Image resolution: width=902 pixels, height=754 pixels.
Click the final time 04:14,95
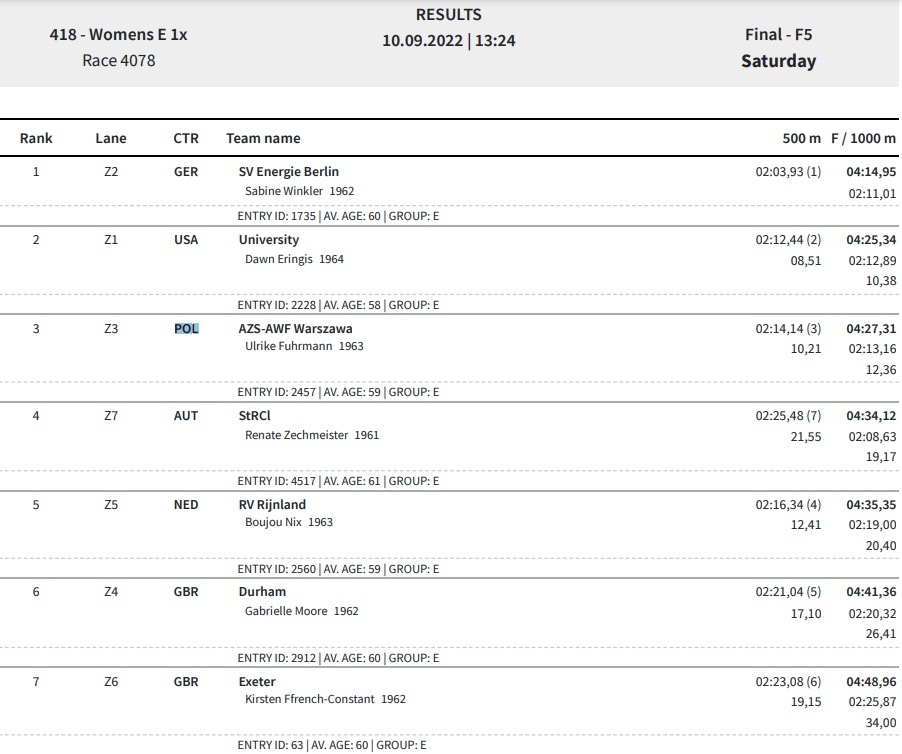tap(871, 171)
